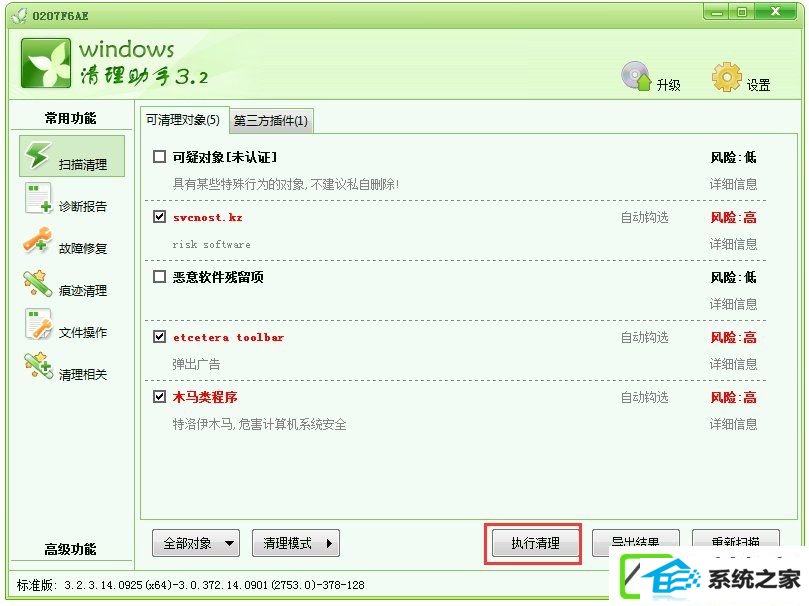Enable the 恶意软件残留项 checkbox
This screenshot has height=606, width=809.
point(159,277)
